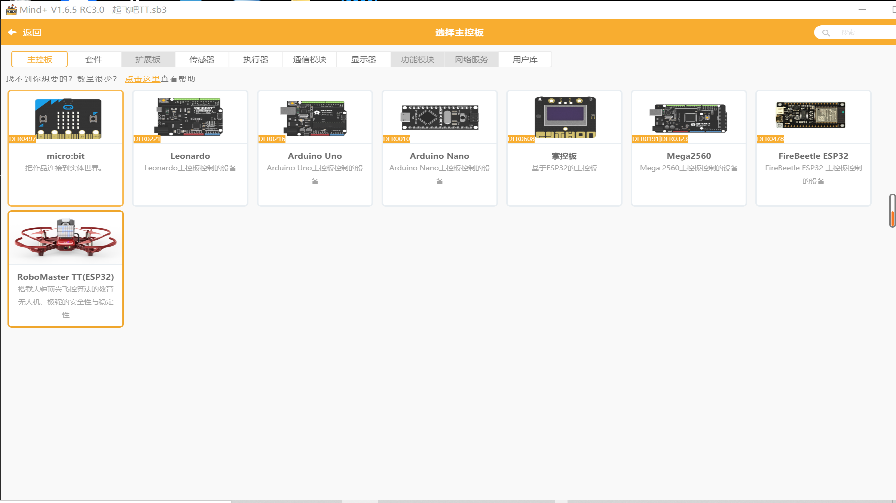The height and width of the screenshot is (503, 896).
Task: Select the FireBeetle ESP32 board image
Action: 810,115
